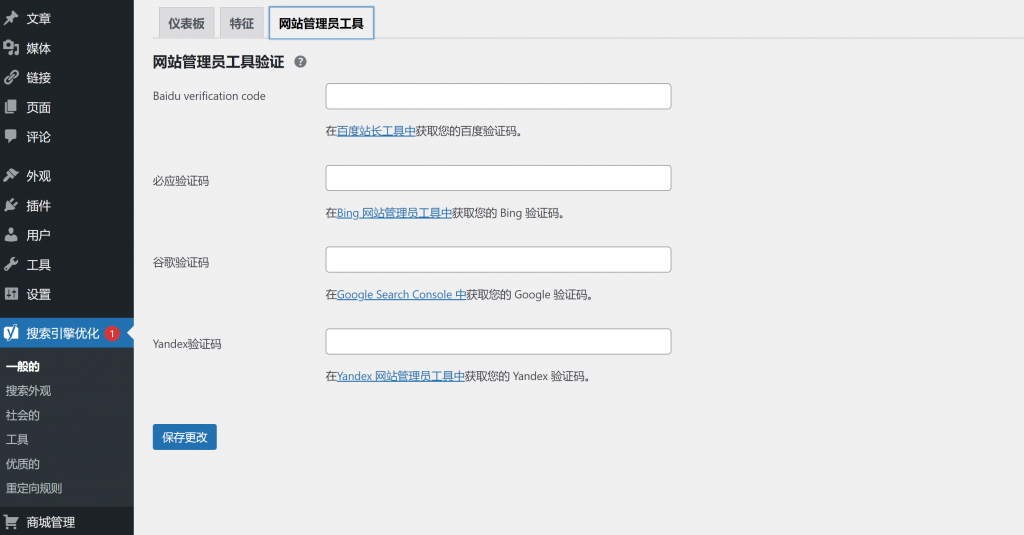Open the 搜索外观 submenu item
Viewport: 1024px width, 535px height.
[x=28, y=391]
